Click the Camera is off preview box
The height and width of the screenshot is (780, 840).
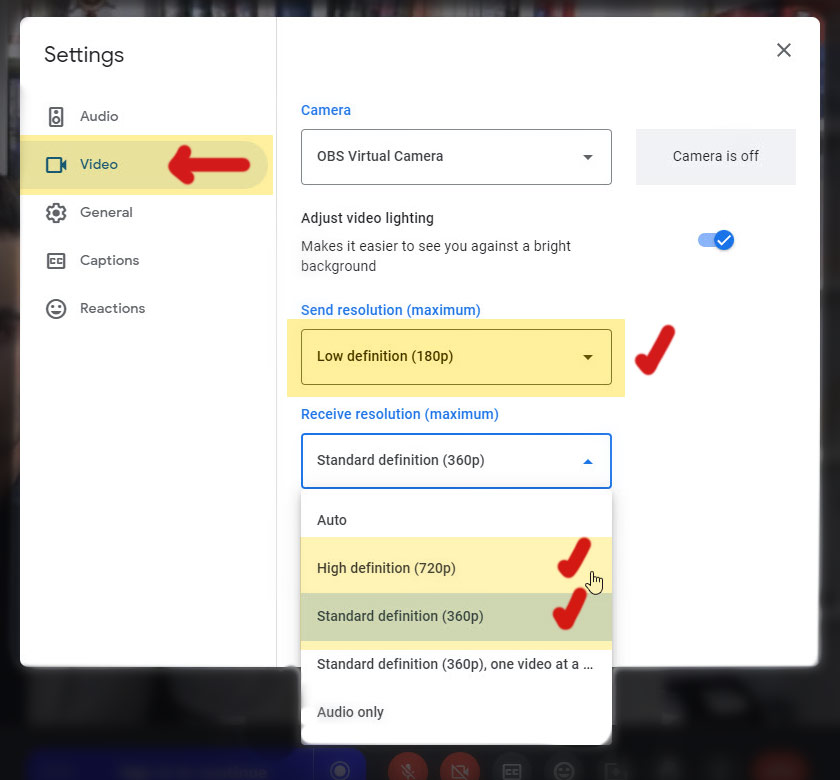[x=716, y=157]
